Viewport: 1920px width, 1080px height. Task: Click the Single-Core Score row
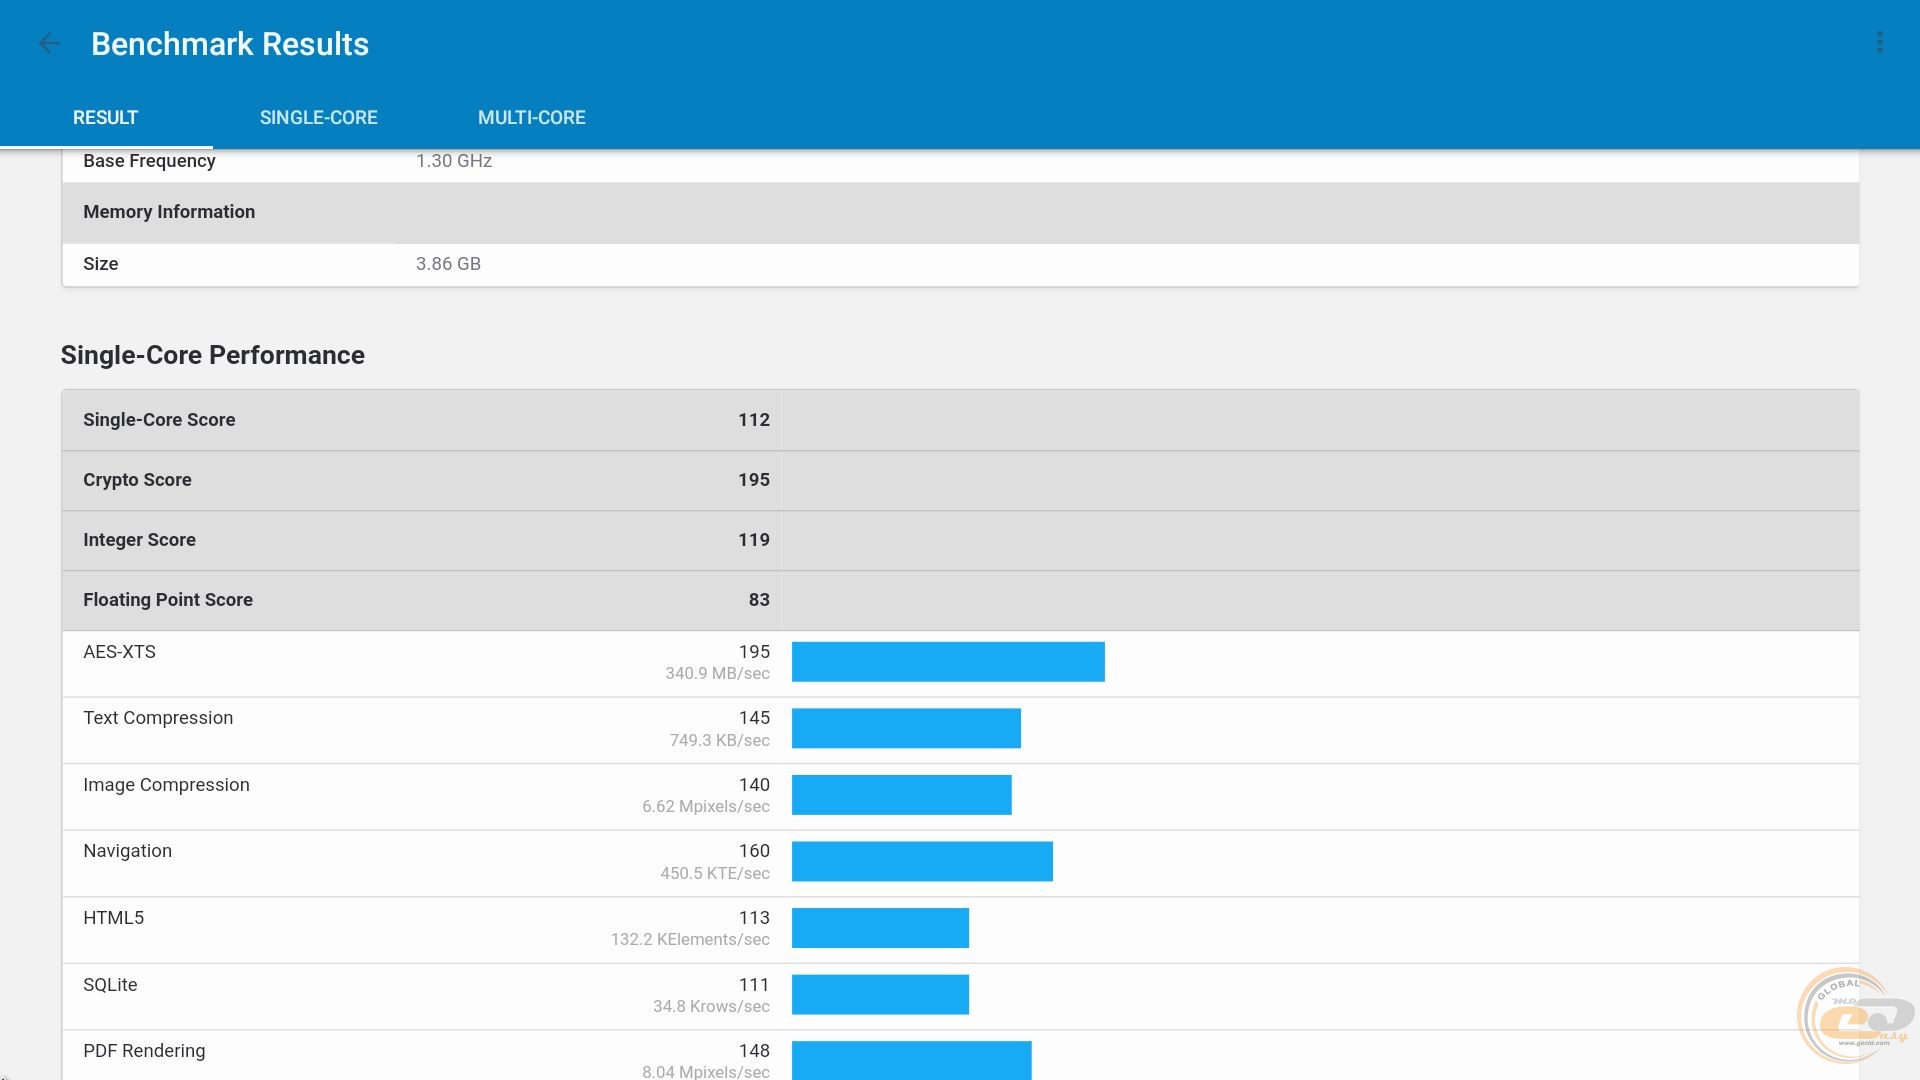(x=425, y=420)
